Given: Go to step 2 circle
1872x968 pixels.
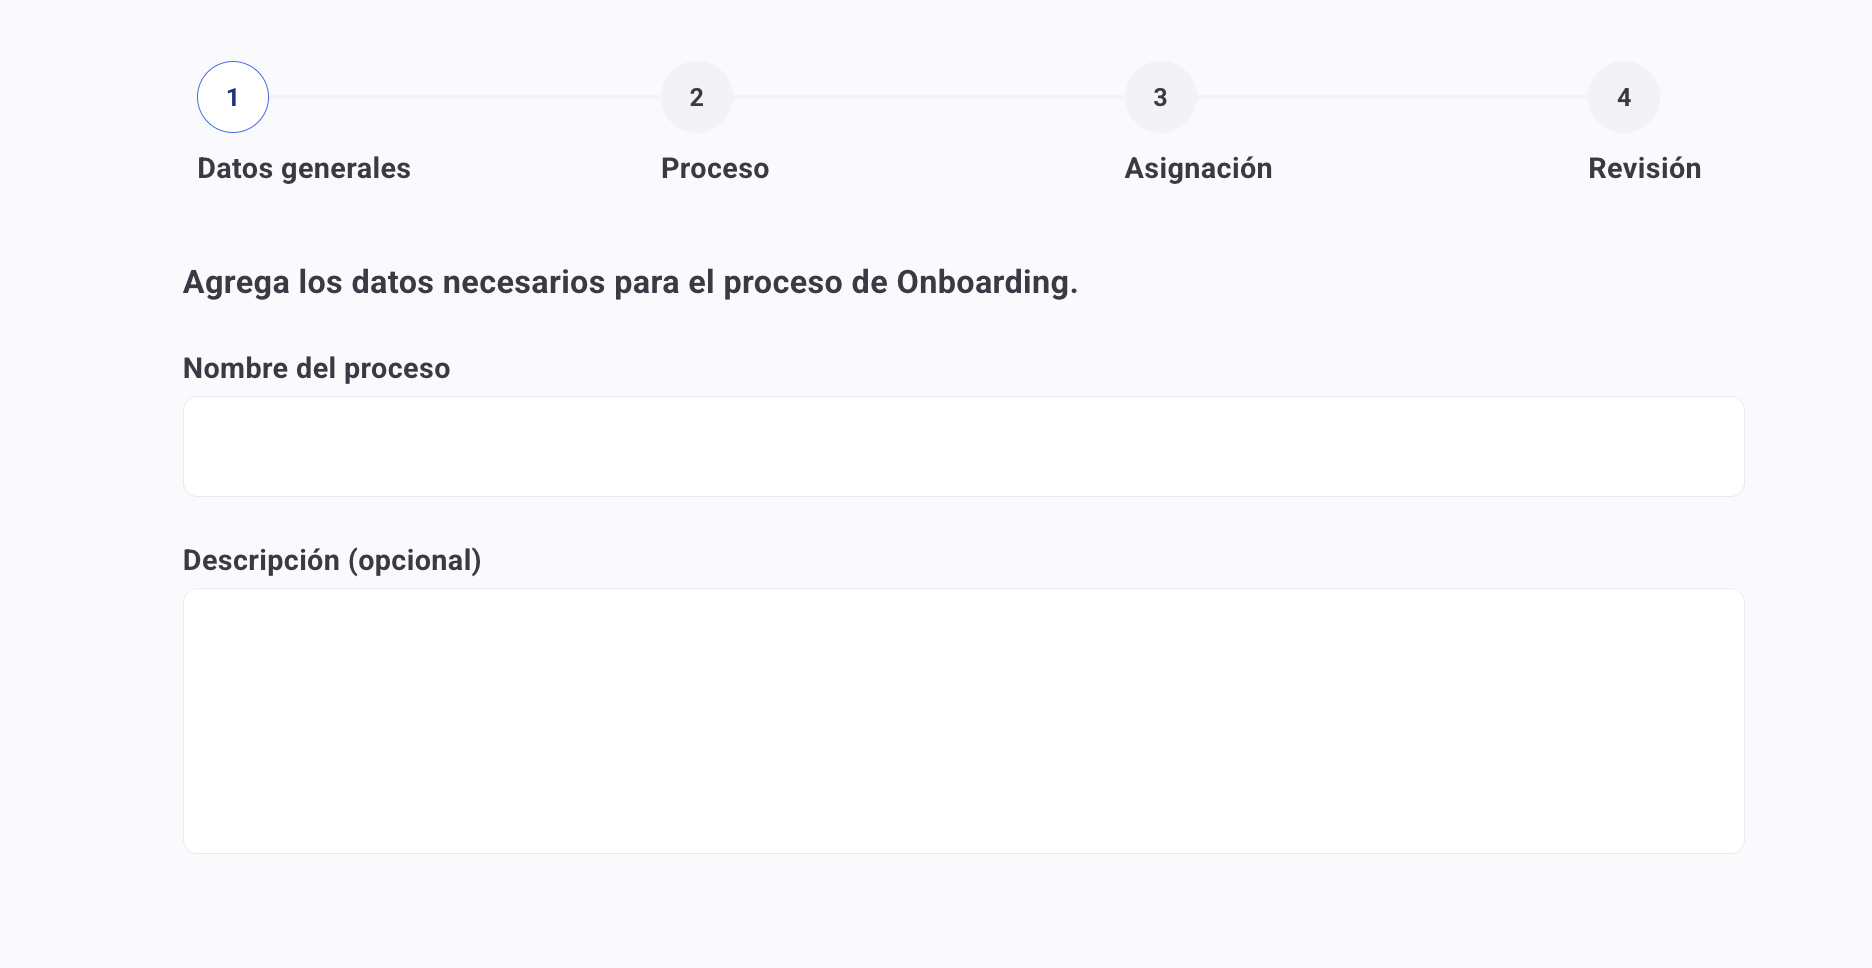Looking at the screenshot, I should 697,97.
